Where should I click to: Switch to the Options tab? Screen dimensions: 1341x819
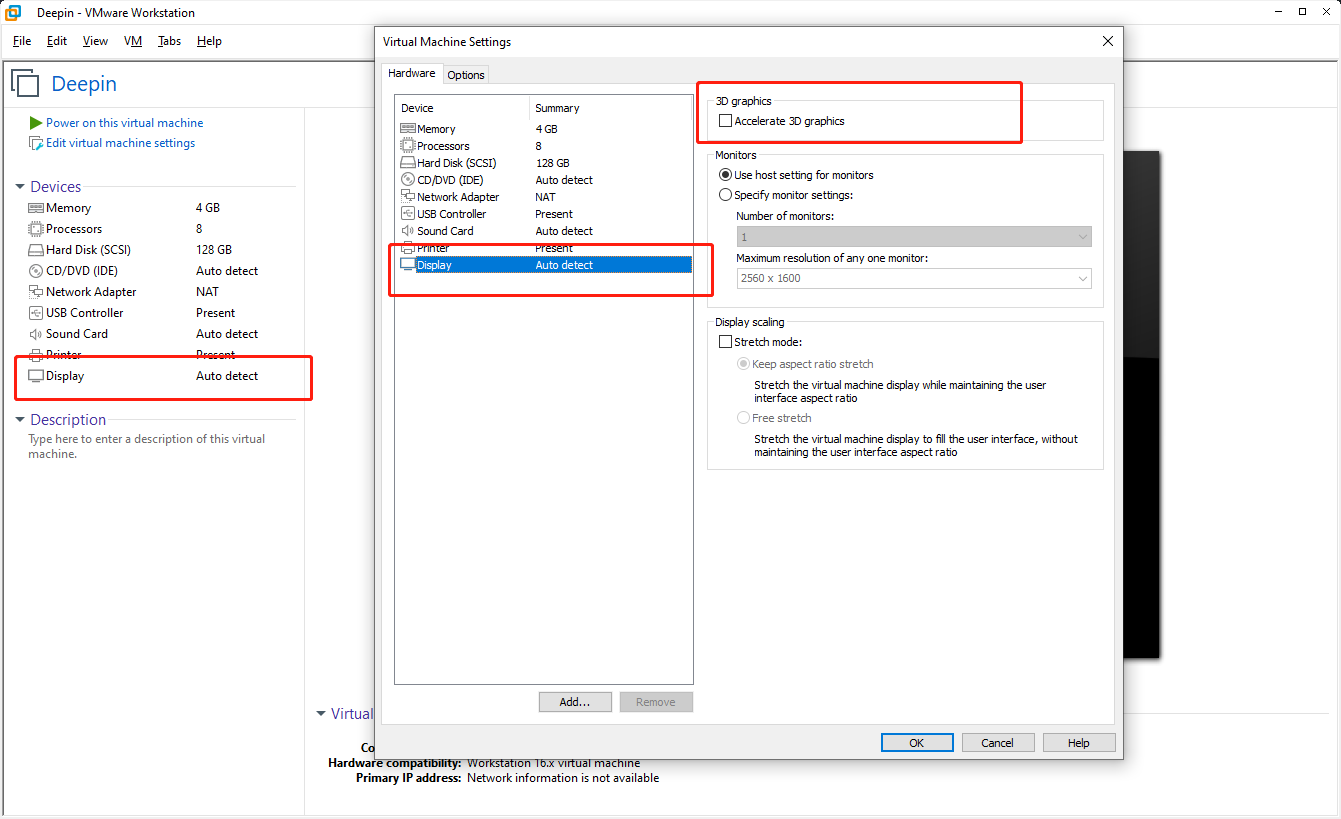coord(466,75)
